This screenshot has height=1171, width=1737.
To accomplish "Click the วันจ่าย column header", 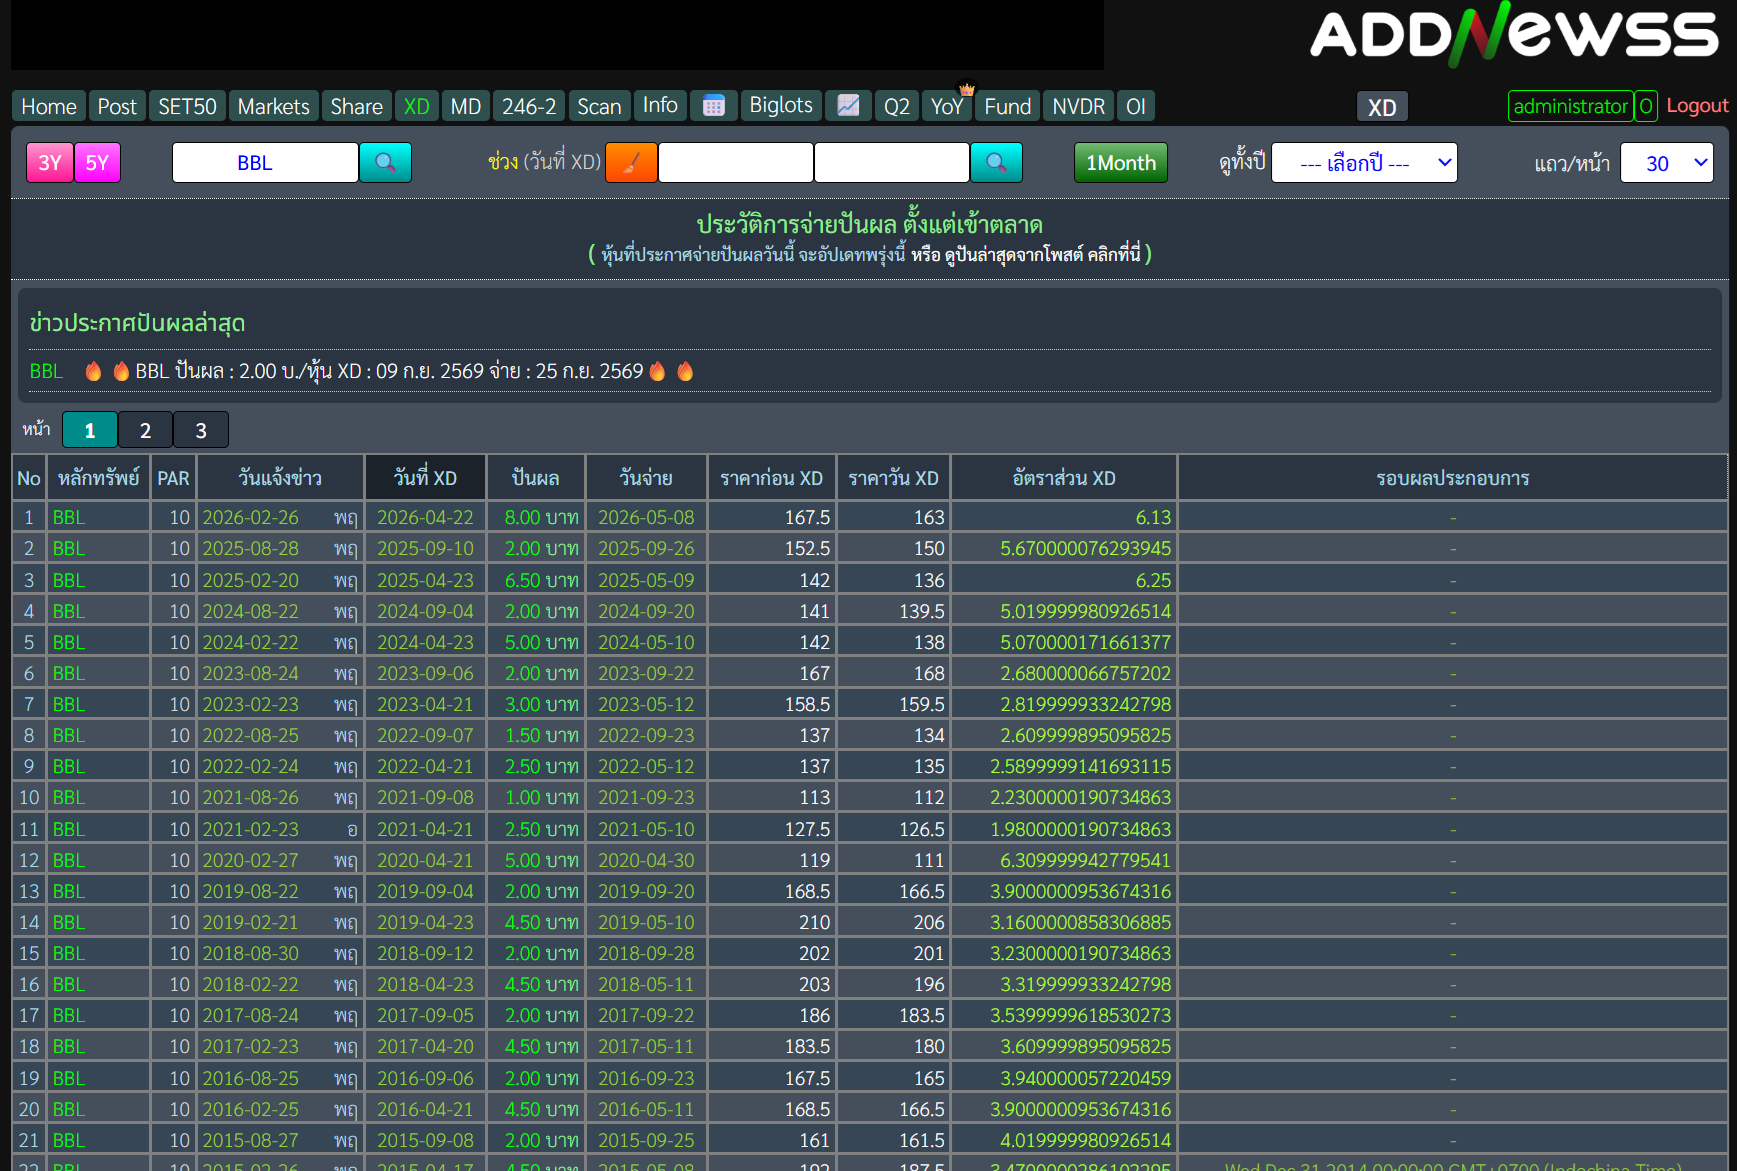I will [646, 478].
